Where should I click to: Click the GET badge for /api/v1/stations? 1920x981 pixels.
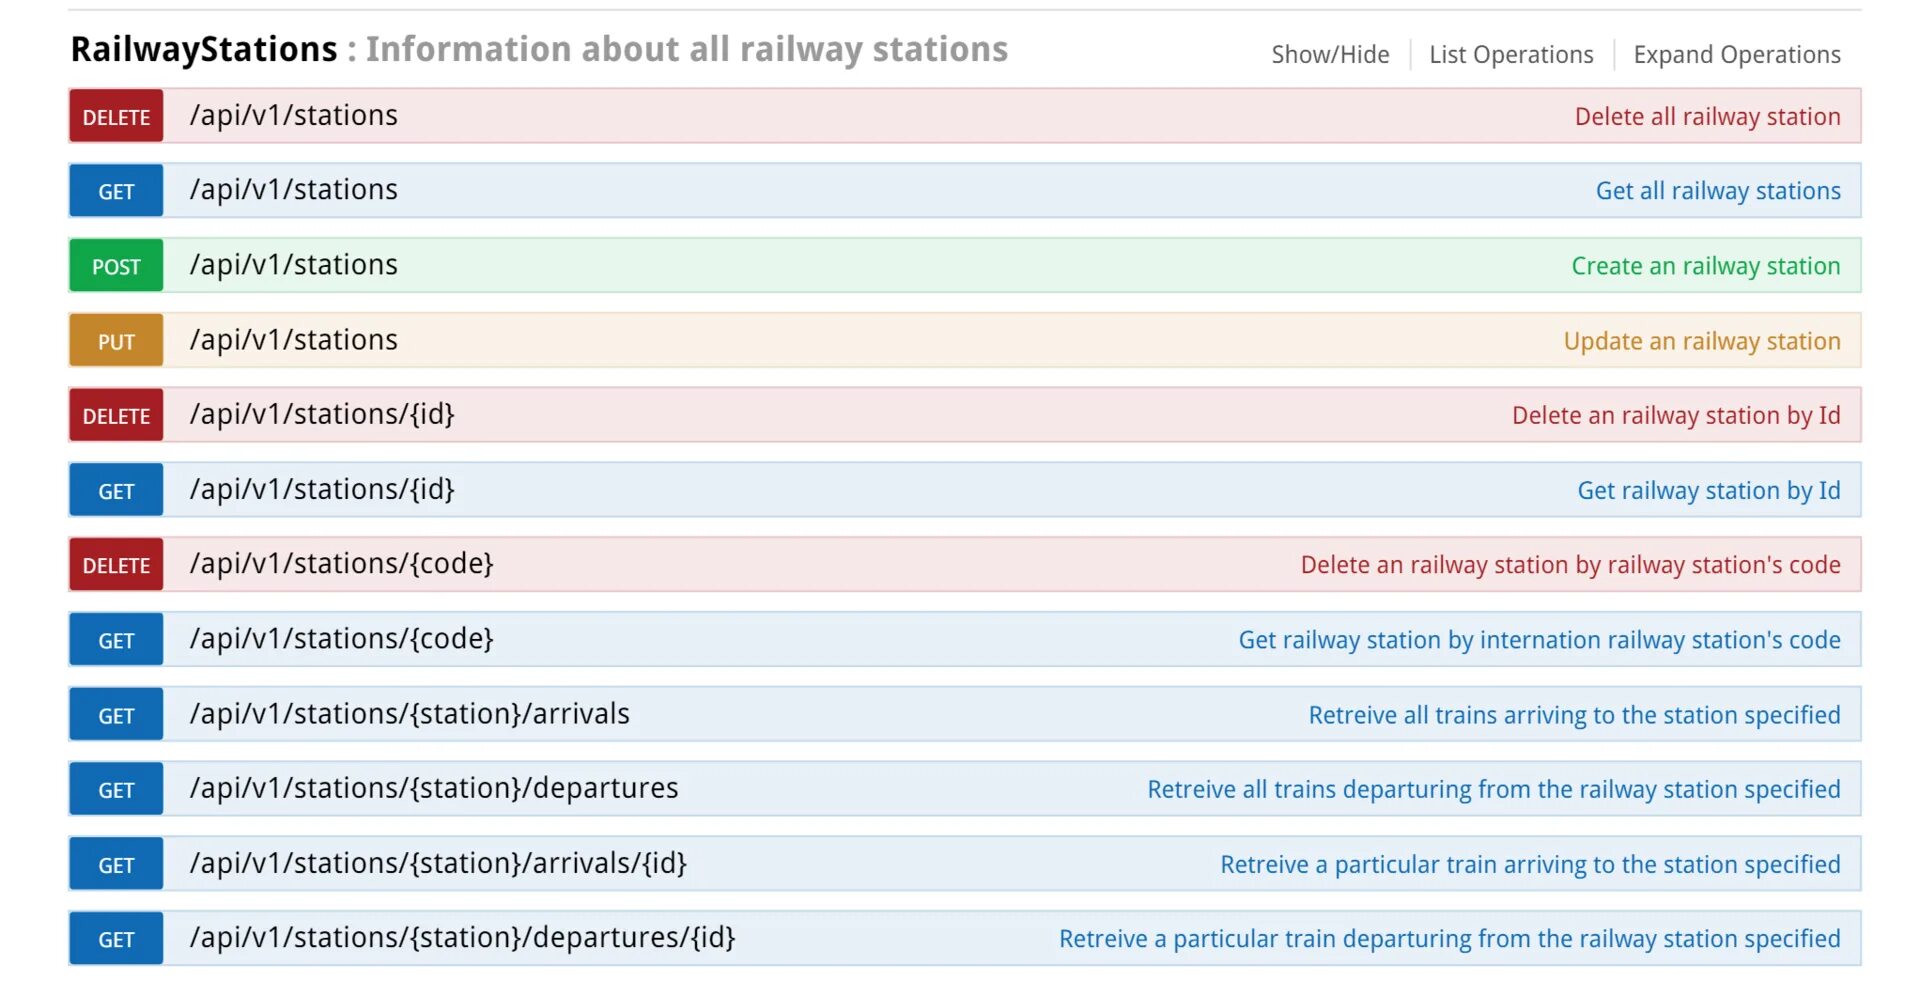[116, 191]
